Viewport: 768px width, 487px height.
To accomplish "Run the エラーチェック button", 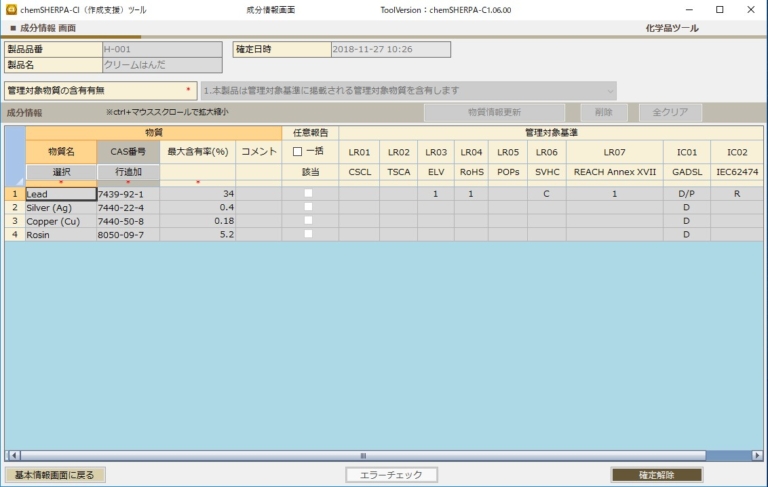I will (x=391, y=475).
